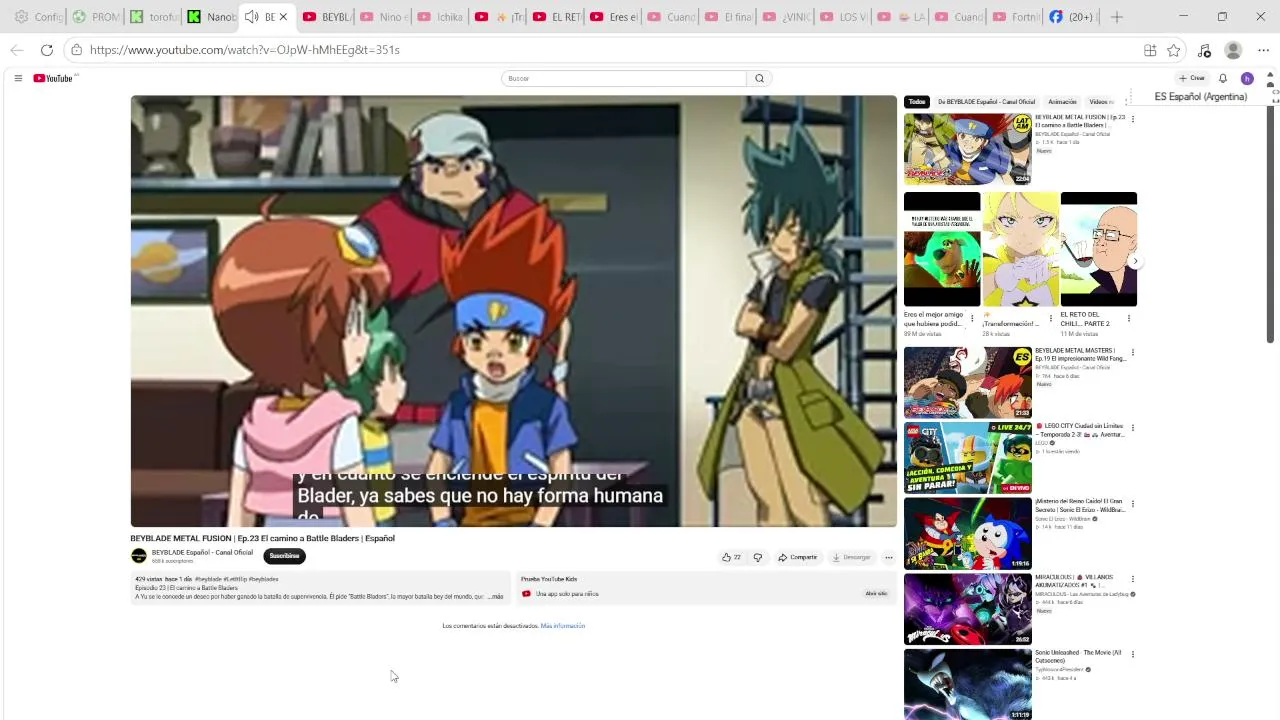Open the YouTube hamburger guide menu

[x=18, y=78]
